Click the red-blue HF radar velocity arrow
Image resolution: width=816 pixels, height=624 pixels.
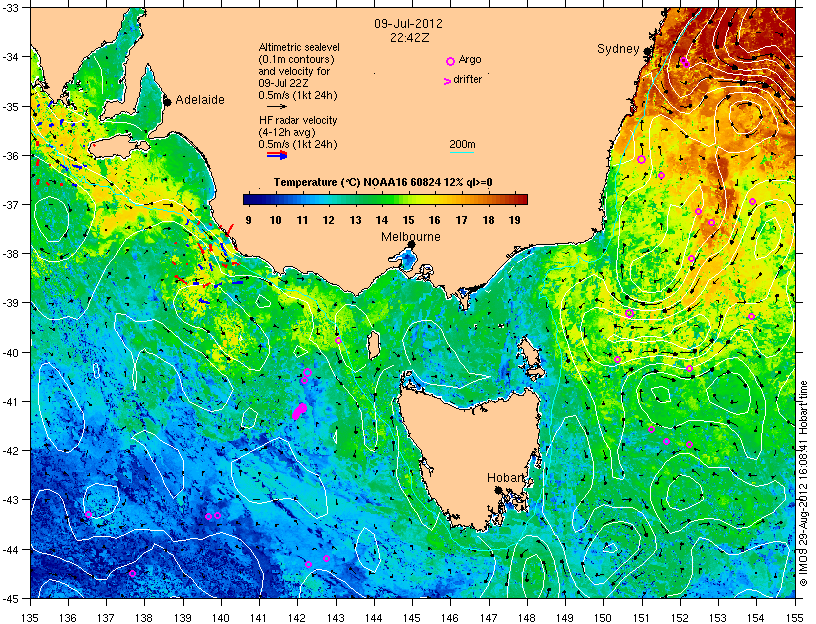pos(277,155)
